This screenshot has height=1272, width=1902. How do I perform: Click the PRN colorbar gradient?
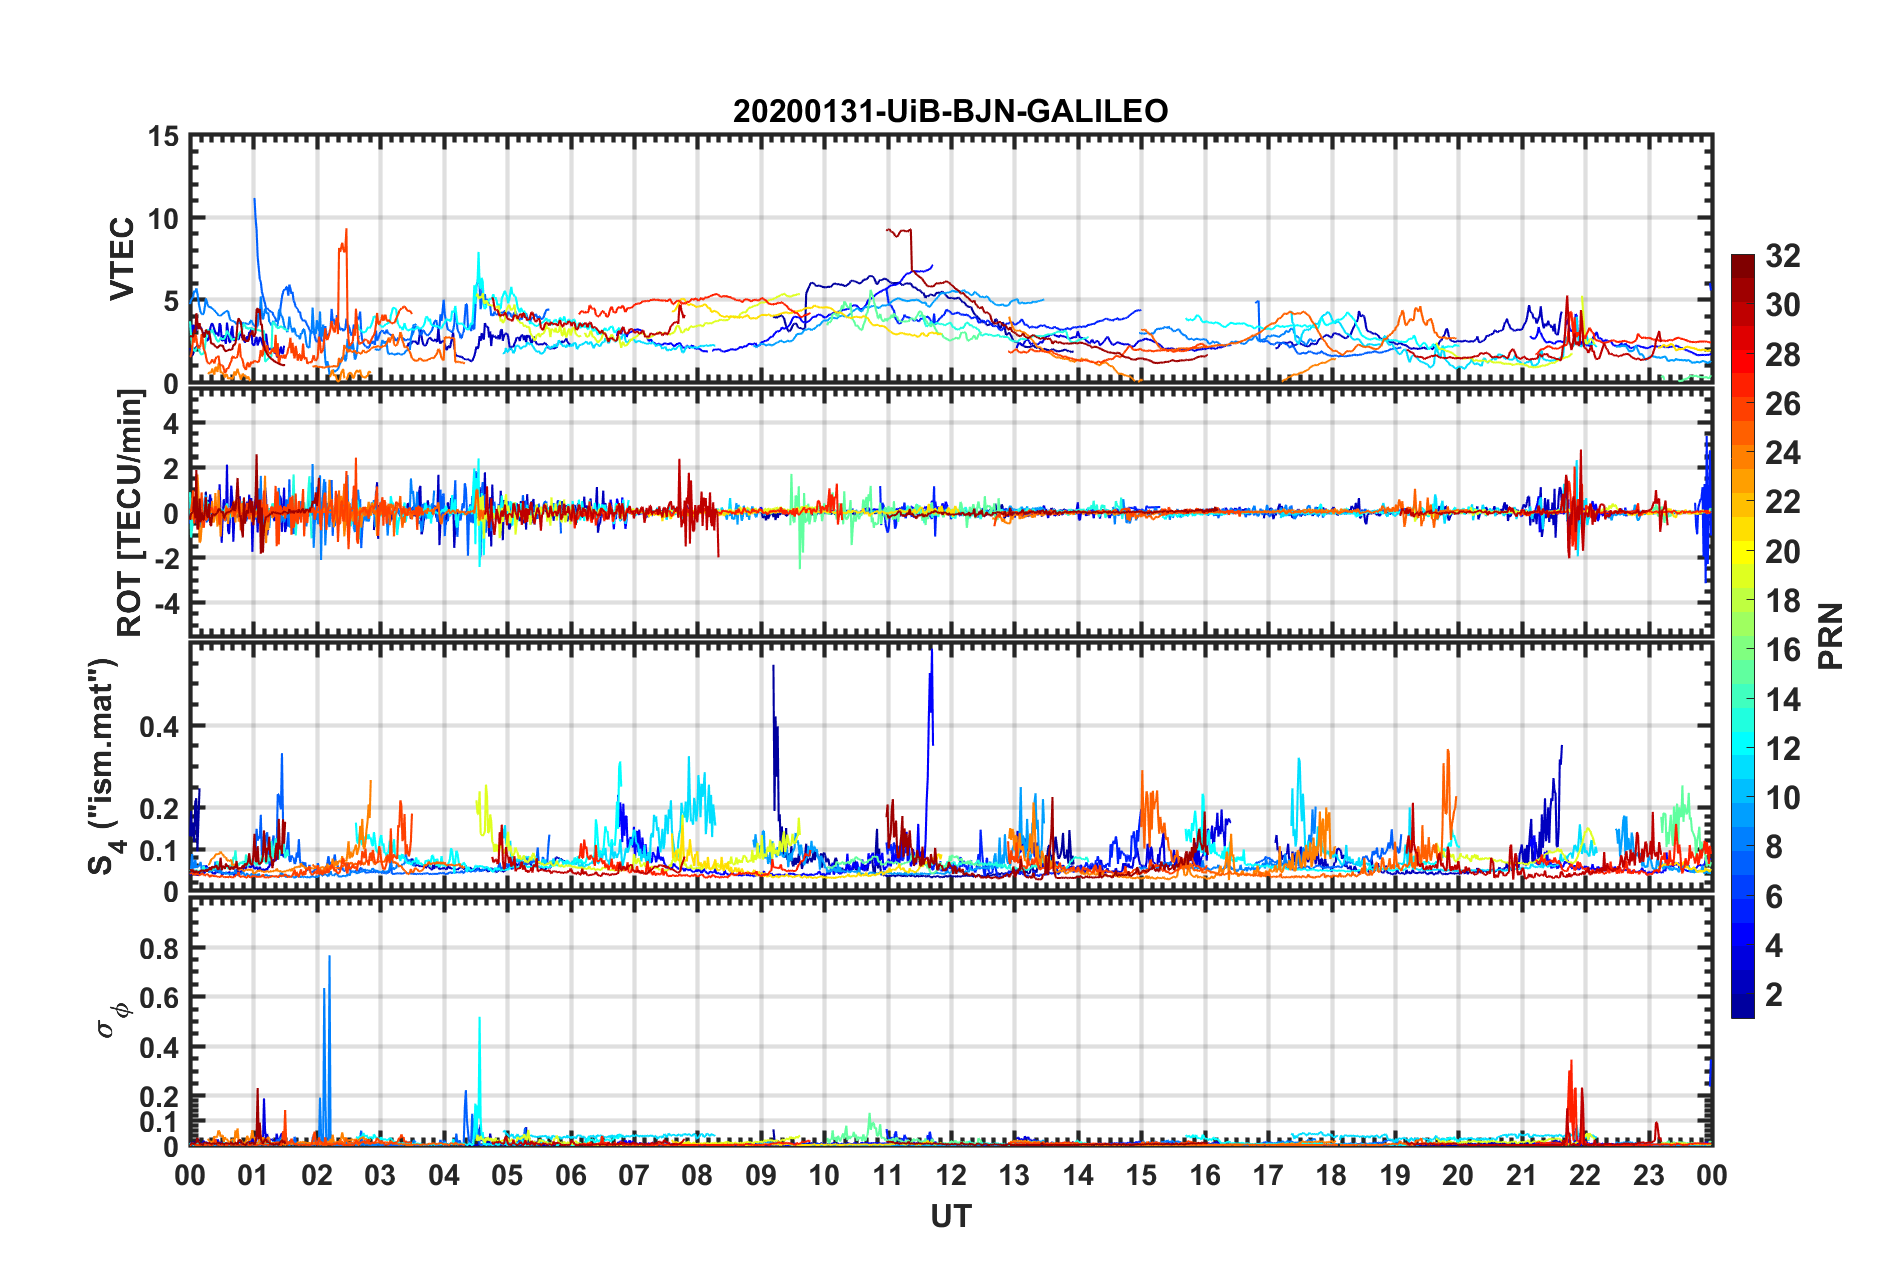point(1742,636)
